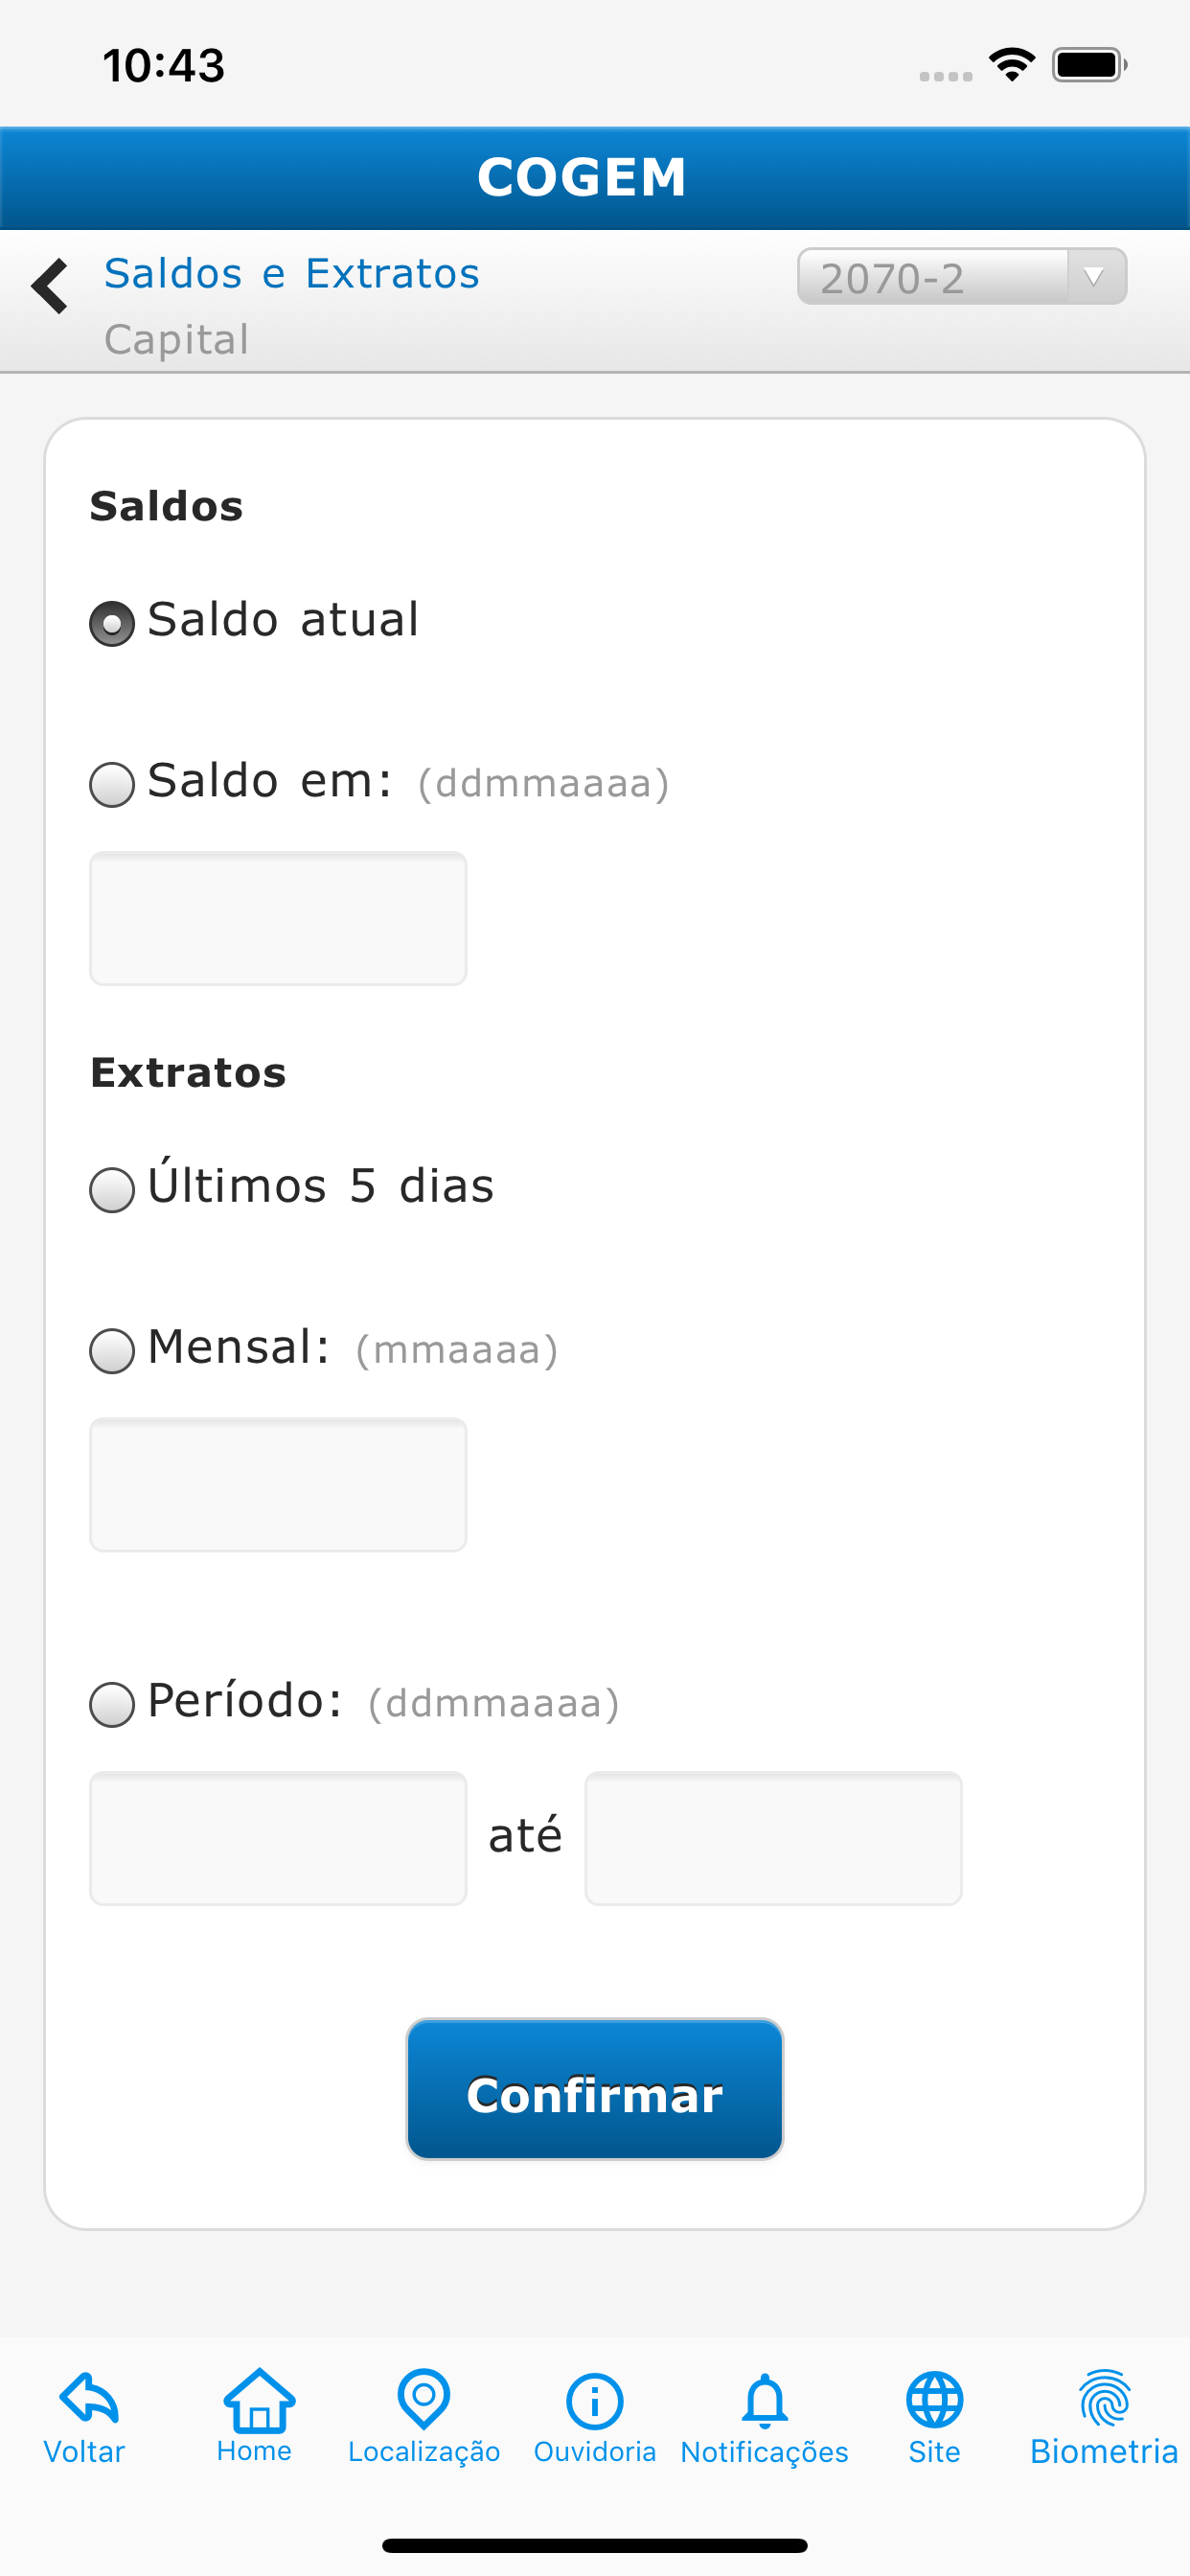Focus the Período end date field
This screenshot has width=1190, height=2576.
point(773,1838)
